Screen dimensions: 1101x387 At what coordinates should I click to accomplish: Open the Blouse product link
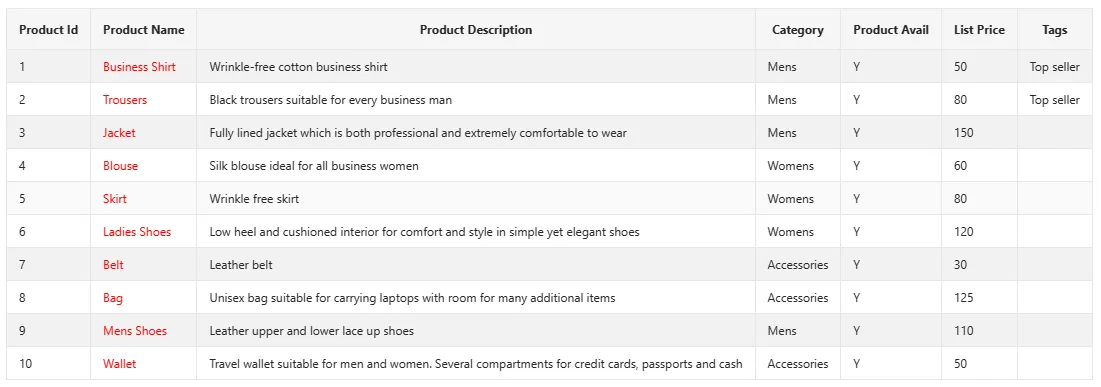tap(121, 166)
